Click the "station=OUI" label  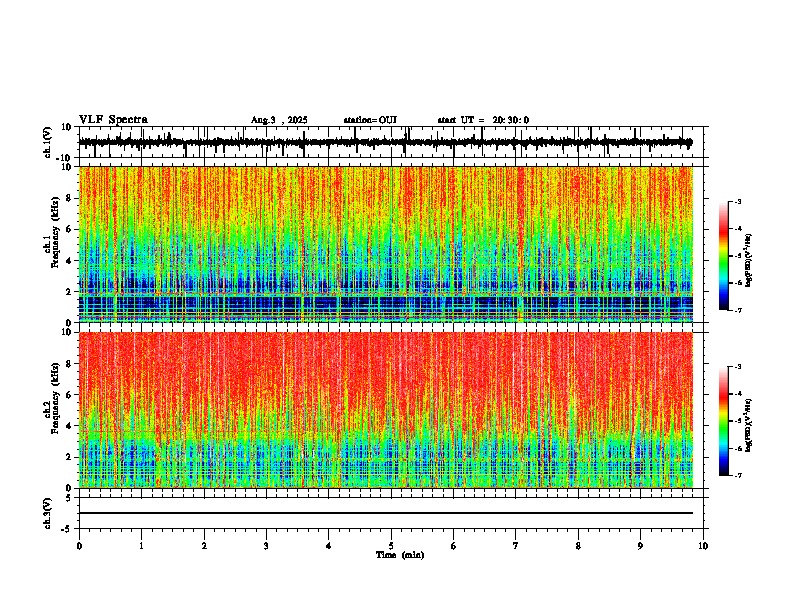370,120
